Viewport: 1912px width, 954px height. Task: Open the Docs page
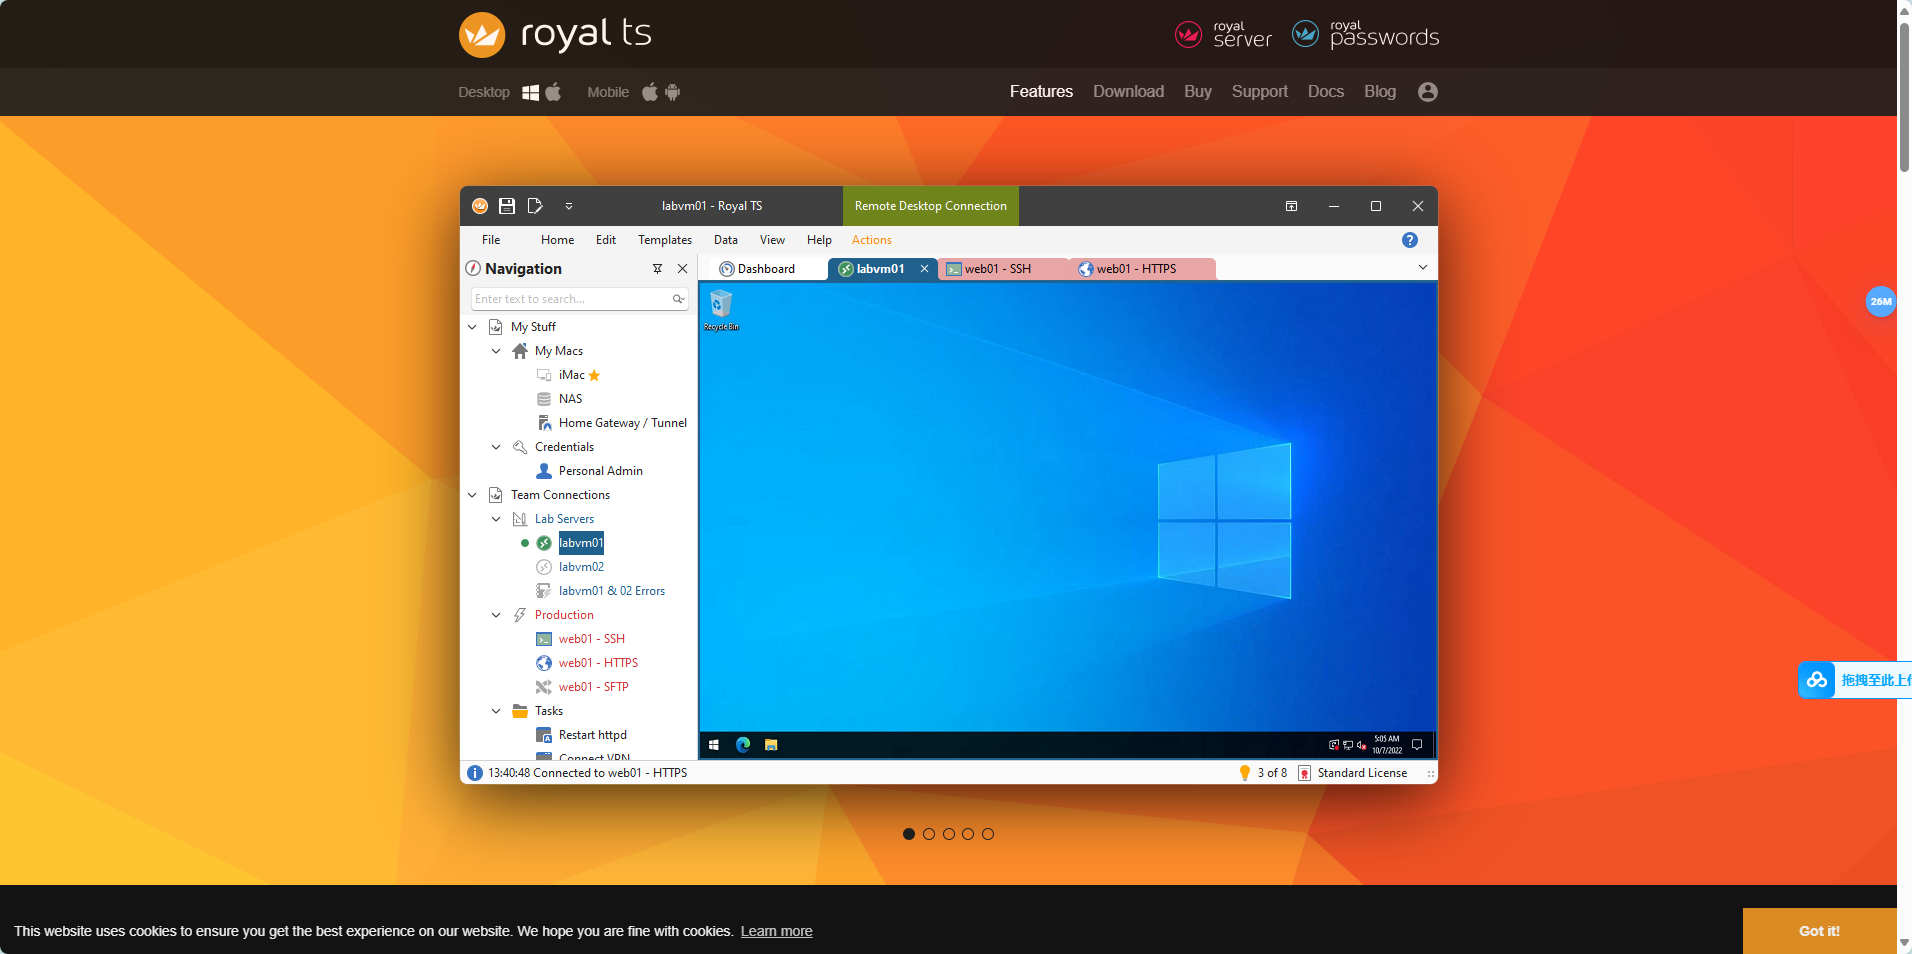point(1326,91)
